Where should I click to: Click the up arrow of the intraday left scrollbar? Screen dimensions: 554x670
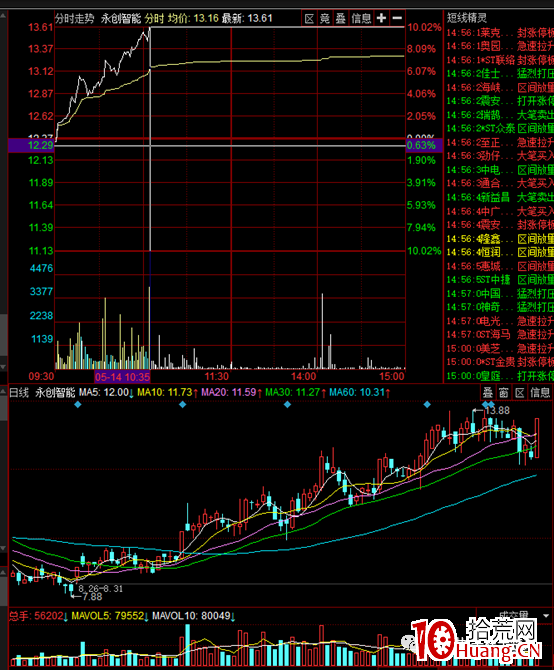pyautogui.click(x=3, y=15)
